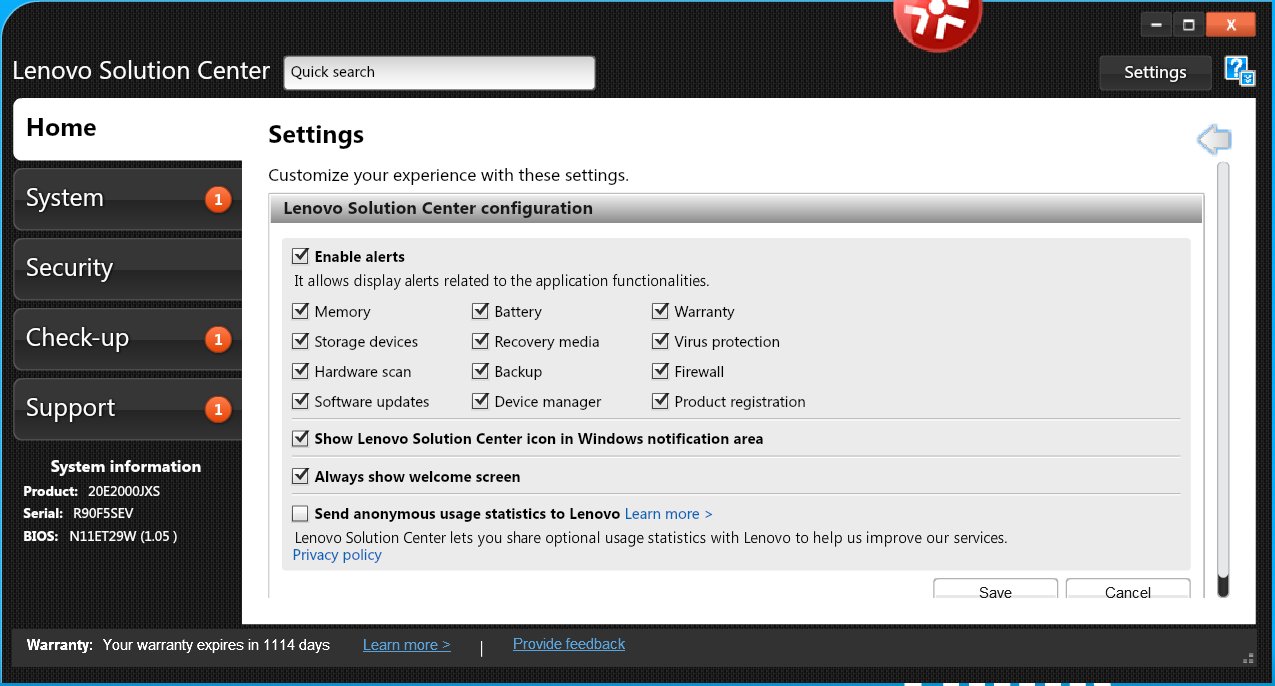This screenshot has height=686, width=1275.
Task: Switch to the System tab
Action: [128, 199]
